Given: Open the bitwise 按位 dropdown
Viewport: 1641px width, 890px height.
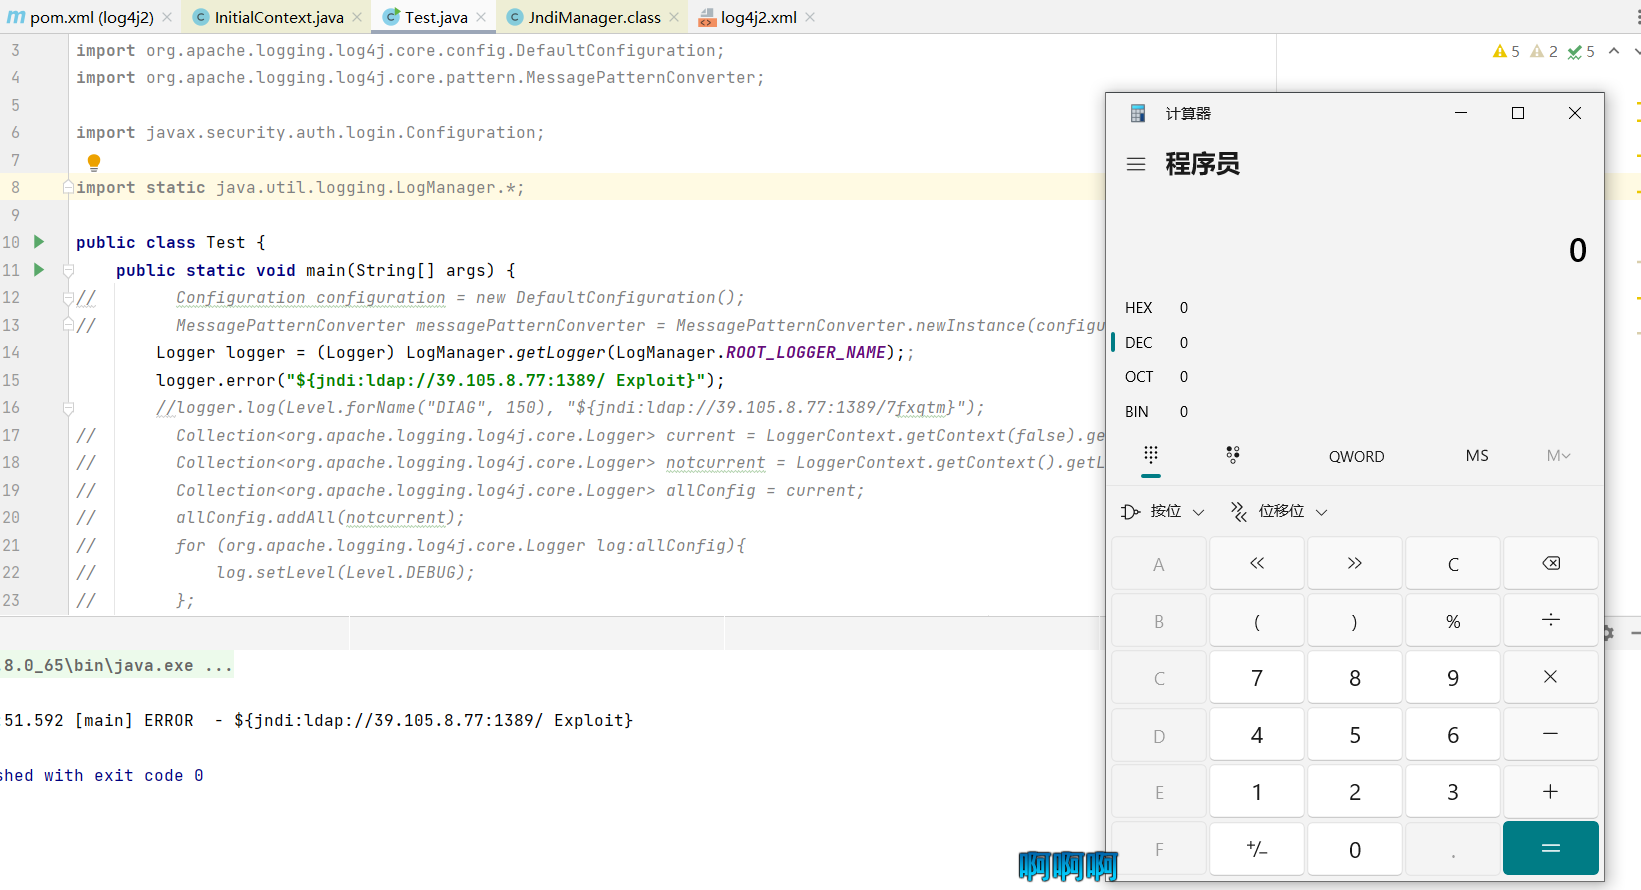Looking at the screenshot, I should coord(1163,511).
